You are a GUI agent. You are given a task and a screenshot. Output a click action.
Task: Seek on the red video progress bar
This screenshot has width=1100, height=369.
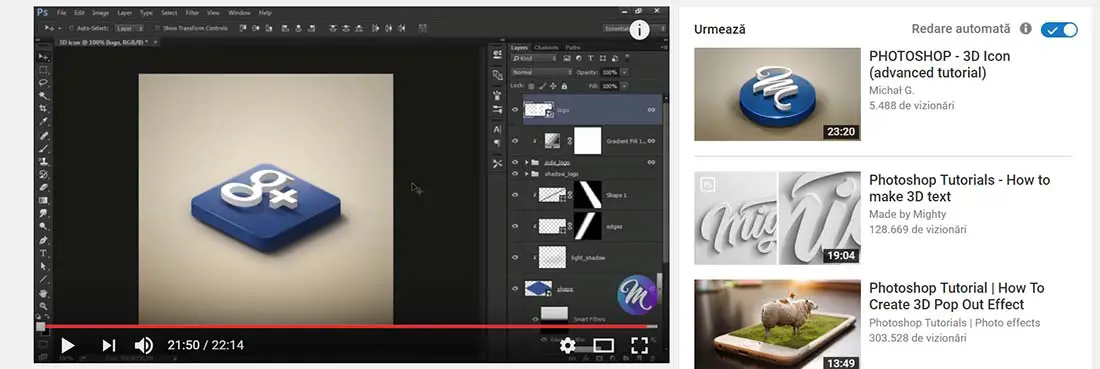(348, 326)
